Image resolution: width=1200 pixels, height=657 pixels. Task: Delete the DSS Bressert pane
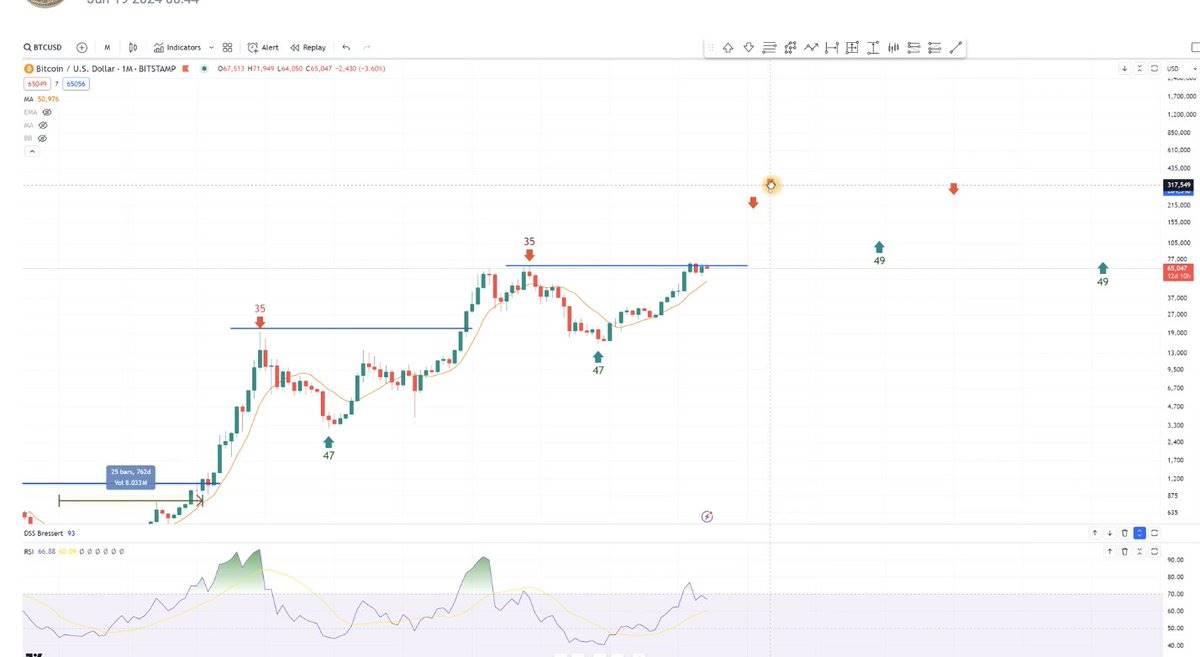click(1124, 533)
